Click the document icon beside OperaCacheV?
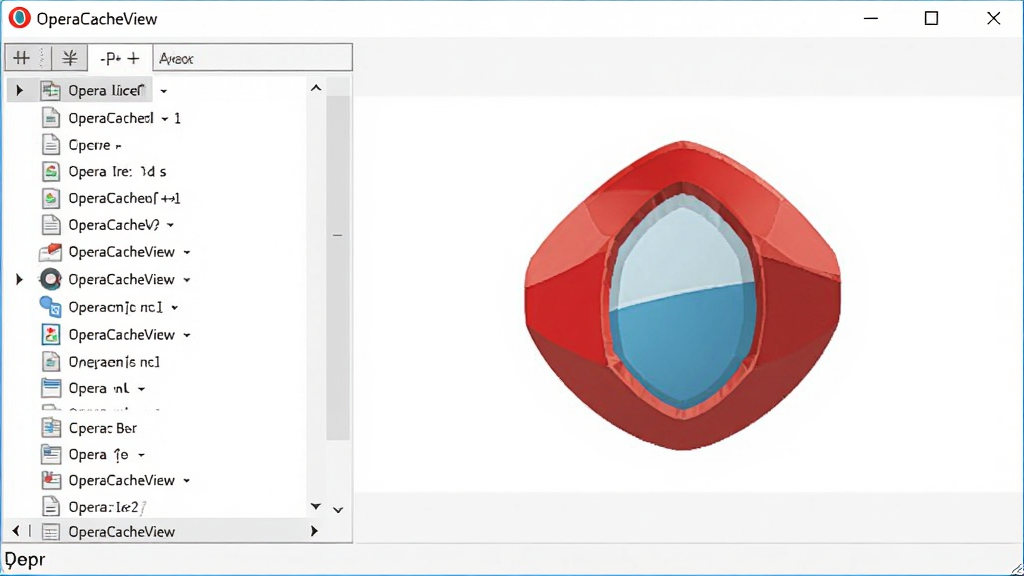 coord(50,225)
